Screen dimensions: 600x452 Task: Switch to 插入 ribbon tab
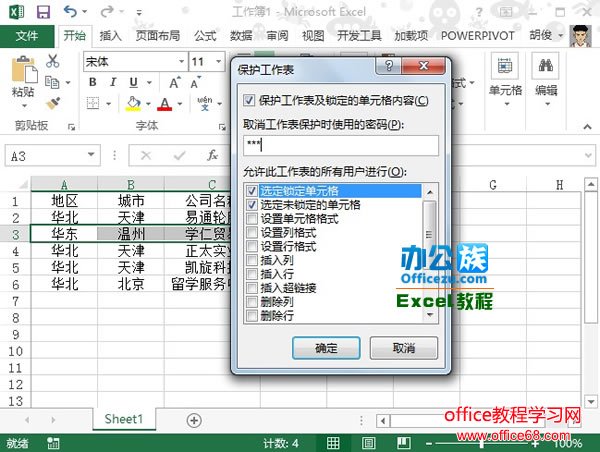111,36
